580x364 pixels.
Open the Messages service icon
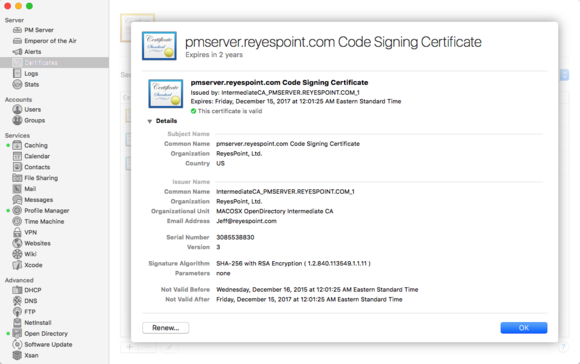17,200
